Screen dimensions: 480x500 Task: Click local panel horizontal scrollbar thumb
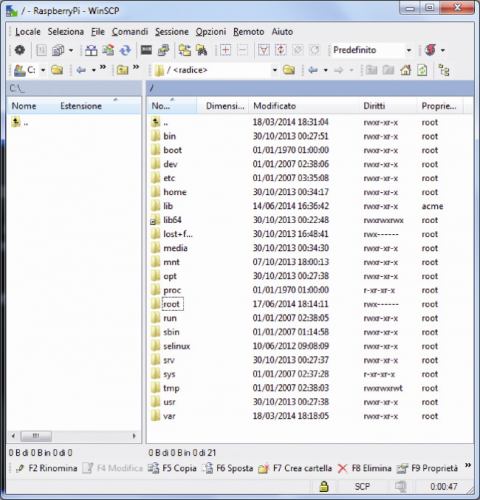[x=36, y=436]
